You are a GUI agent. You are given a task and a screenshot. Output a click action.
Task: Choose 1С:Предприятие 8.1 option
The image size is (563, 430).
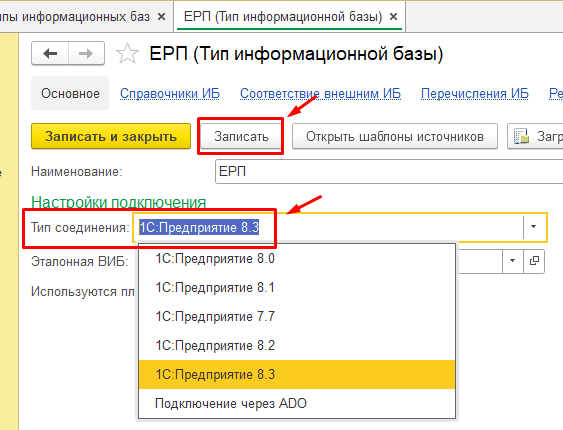coord(297,288)
